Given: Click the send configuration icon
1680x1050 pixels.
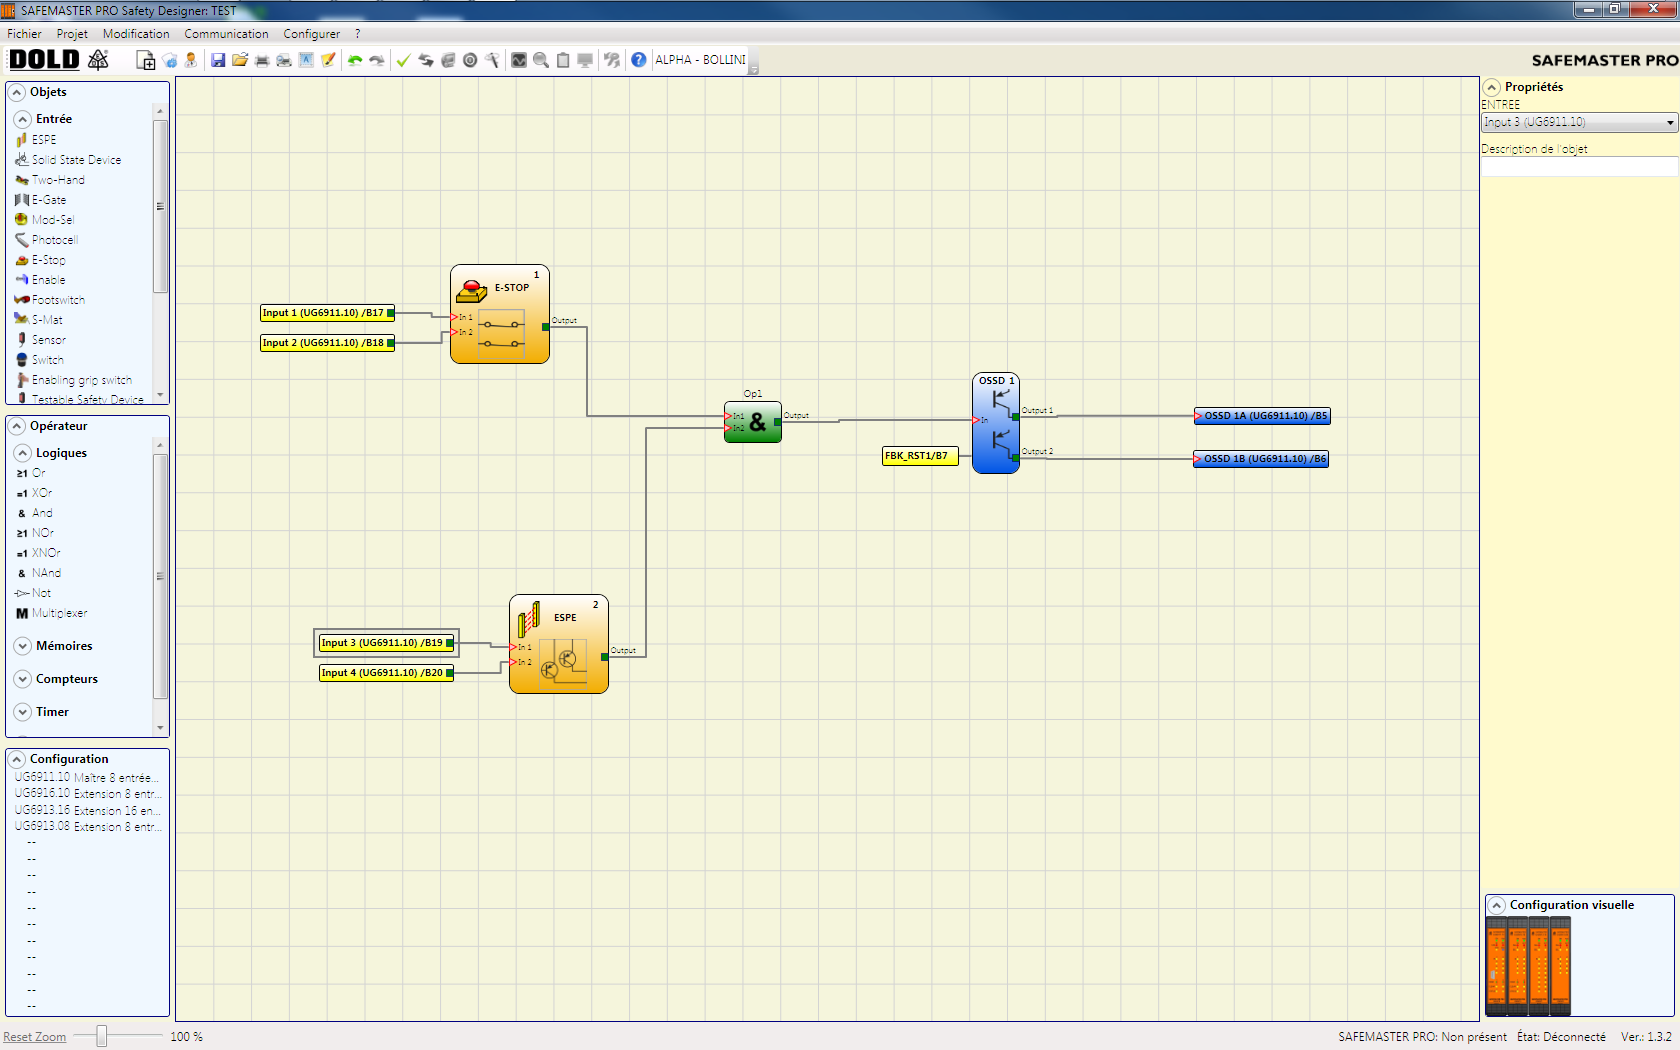Looking at the screenshot, I should tap(448, 61).
